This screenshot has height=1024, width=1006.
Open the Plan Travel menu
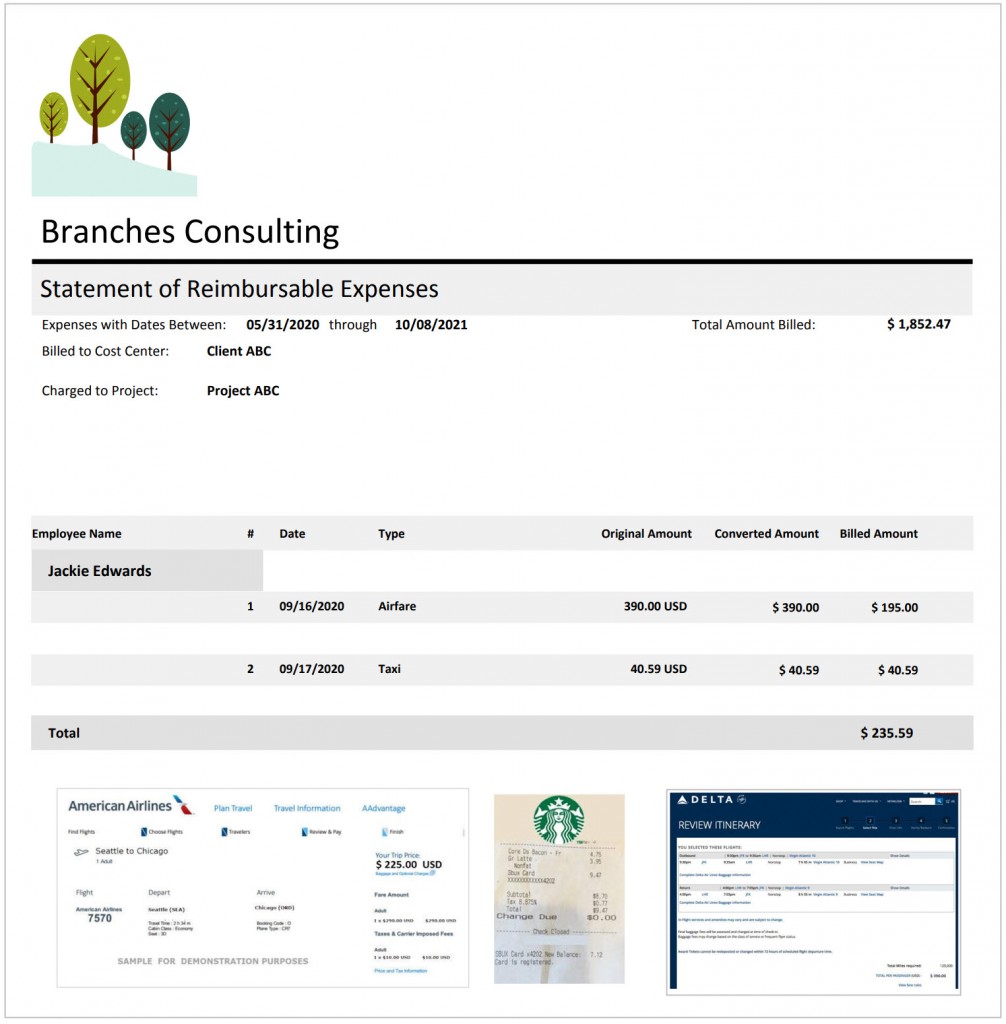point(233,807)
